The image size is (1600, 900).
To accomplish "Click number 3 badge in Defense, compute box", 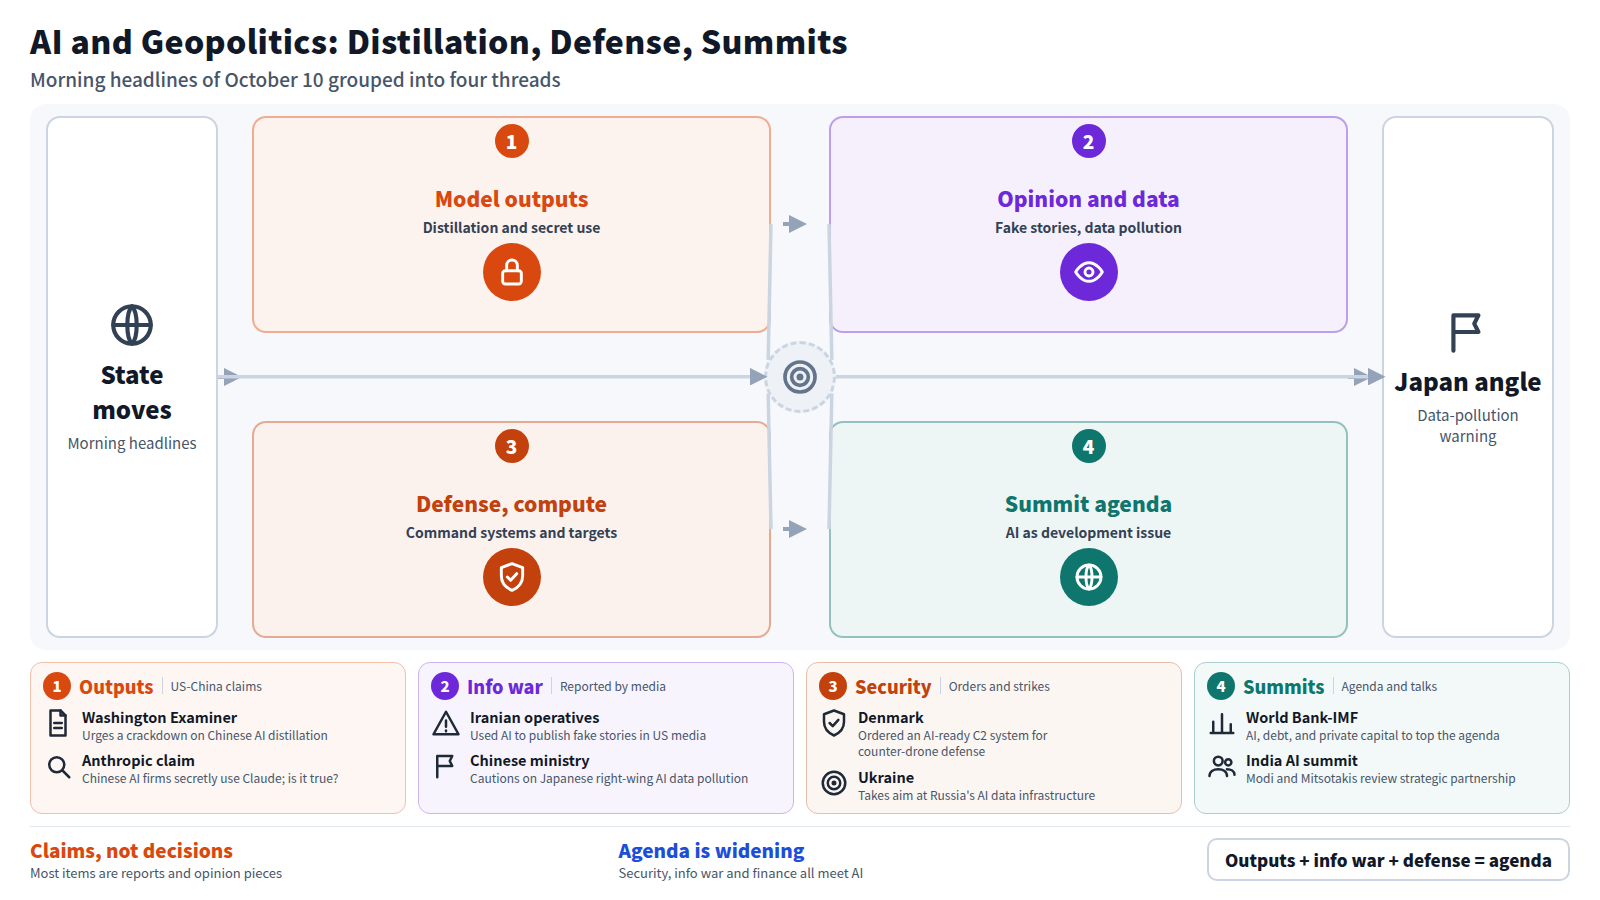I will point(512,446).
